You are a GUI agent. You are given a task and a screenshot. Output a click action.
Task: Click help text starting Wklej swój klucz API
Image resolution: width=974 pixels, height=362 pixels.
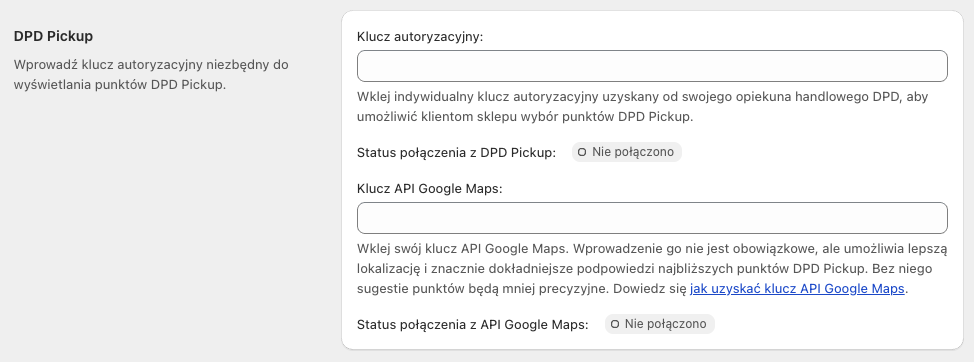(652, 269)
